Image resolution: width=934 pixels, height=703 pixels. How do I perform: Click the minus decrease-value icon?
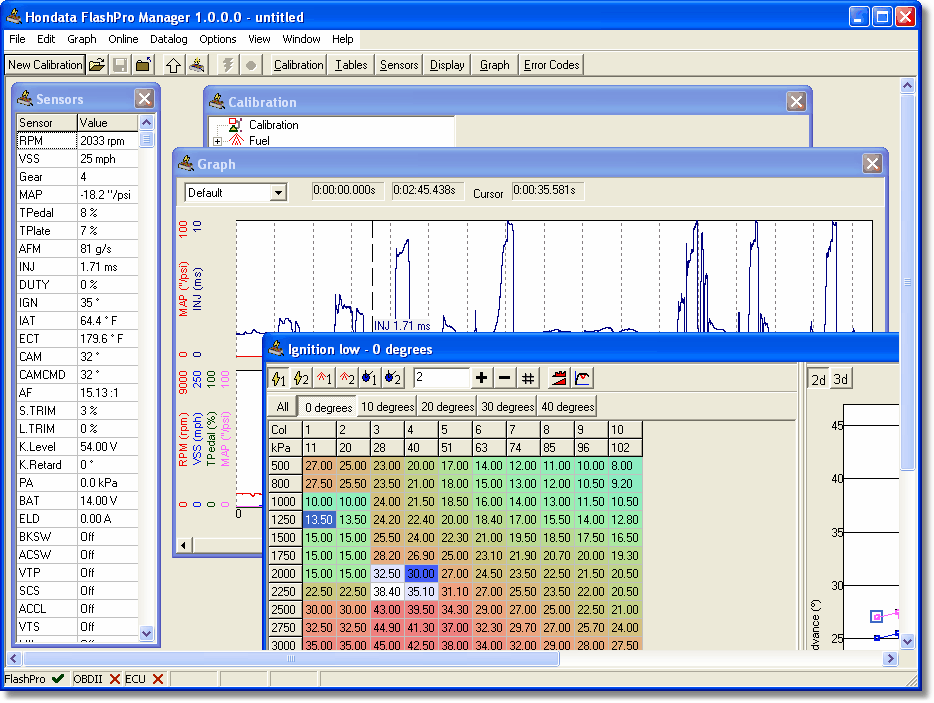505,378
